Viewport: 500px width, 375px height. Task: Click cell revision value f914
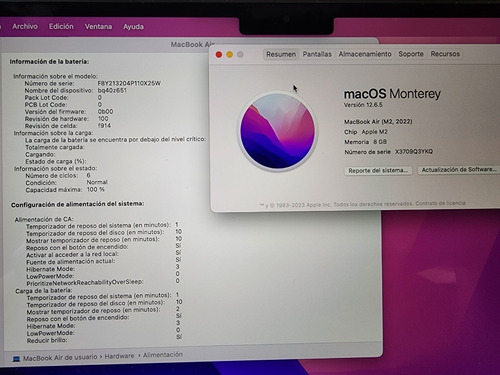click(104, 126)
